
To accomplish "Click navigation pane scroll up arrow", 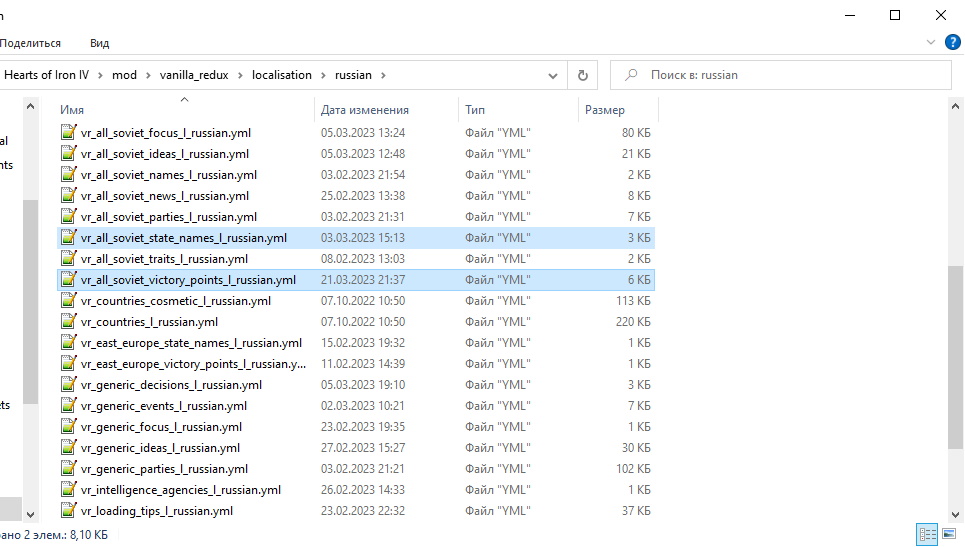I will point(30,106).
